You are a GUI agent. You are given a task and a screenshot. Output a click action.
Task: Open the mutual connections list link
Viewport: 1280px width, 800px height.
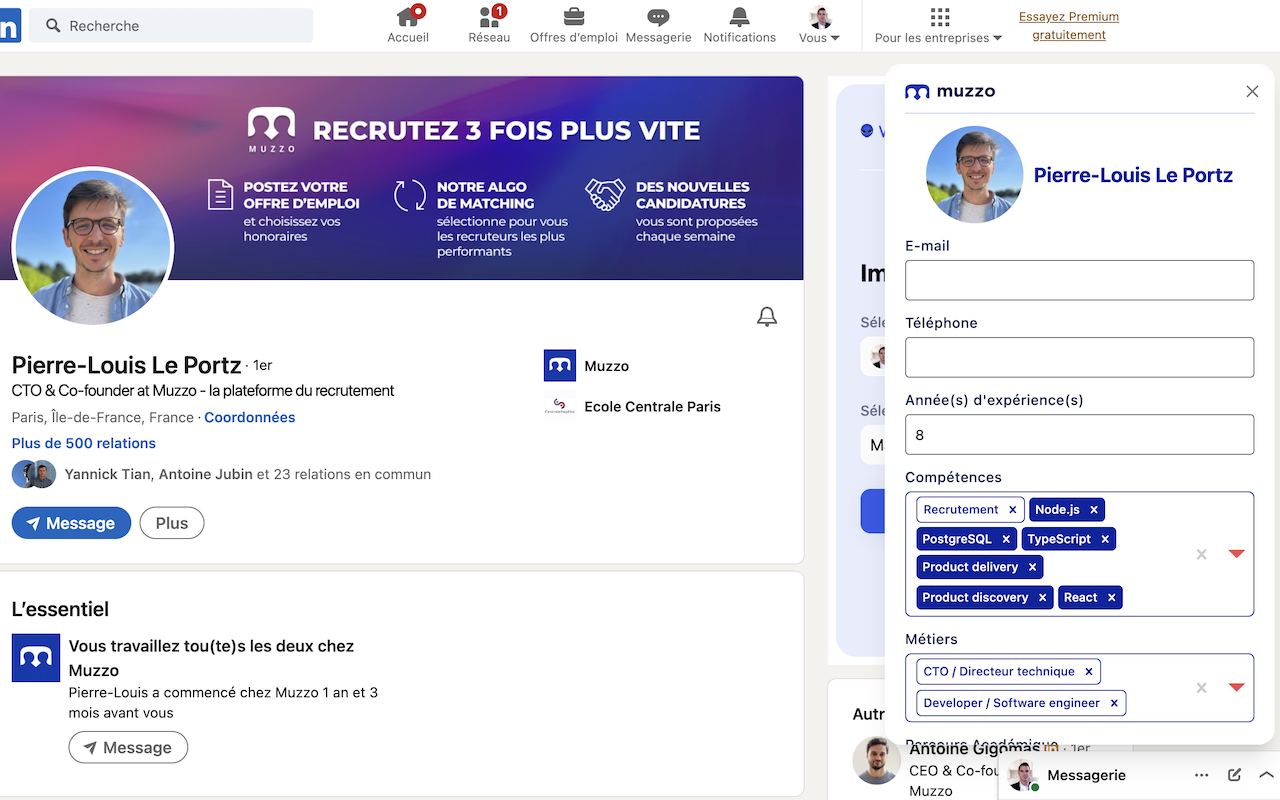(248, 474)
